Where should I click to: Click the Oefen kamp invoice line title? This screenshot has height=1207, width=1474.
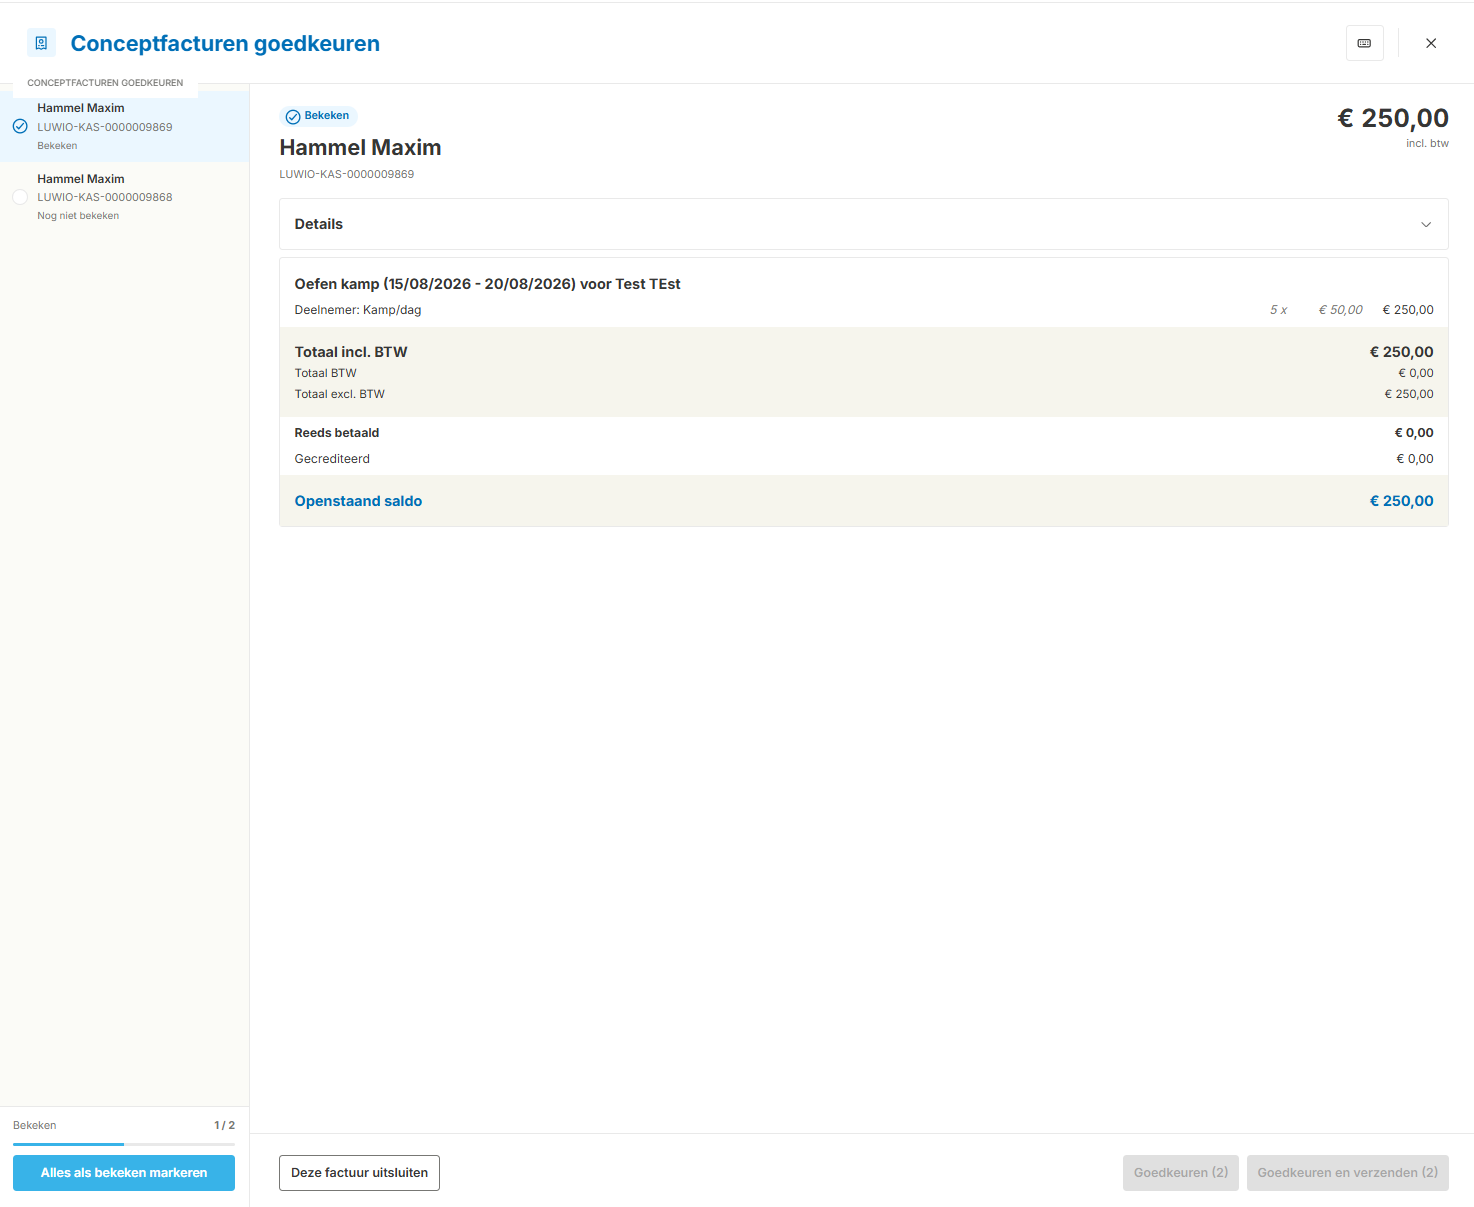tap(487, 284)
